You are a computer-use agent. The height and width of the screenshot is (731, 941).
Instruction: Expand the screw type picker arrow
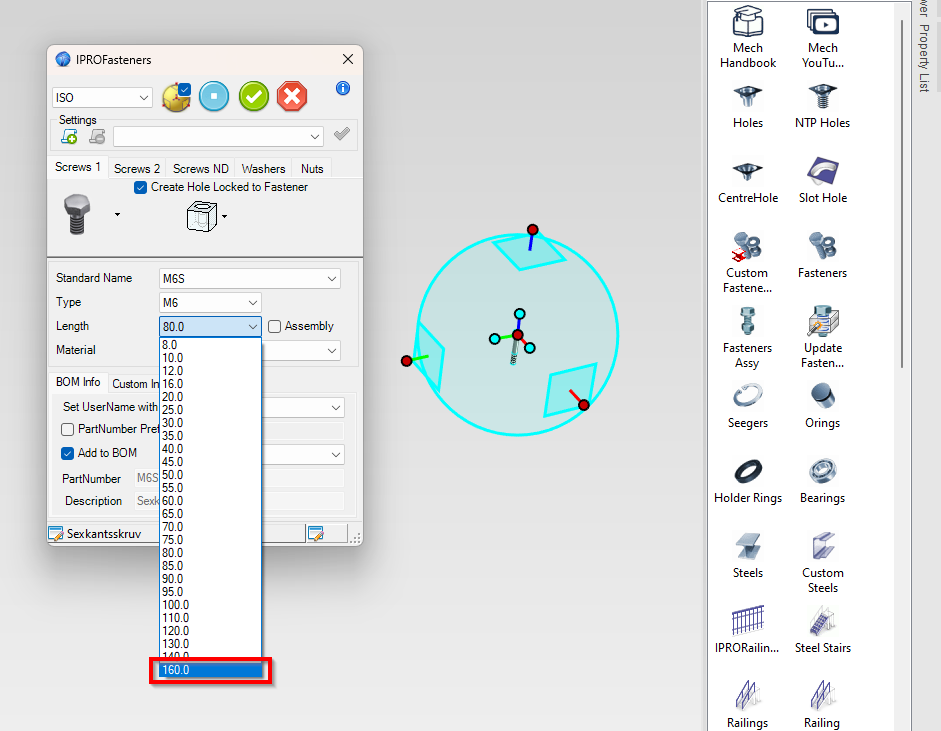coord(118,214)
